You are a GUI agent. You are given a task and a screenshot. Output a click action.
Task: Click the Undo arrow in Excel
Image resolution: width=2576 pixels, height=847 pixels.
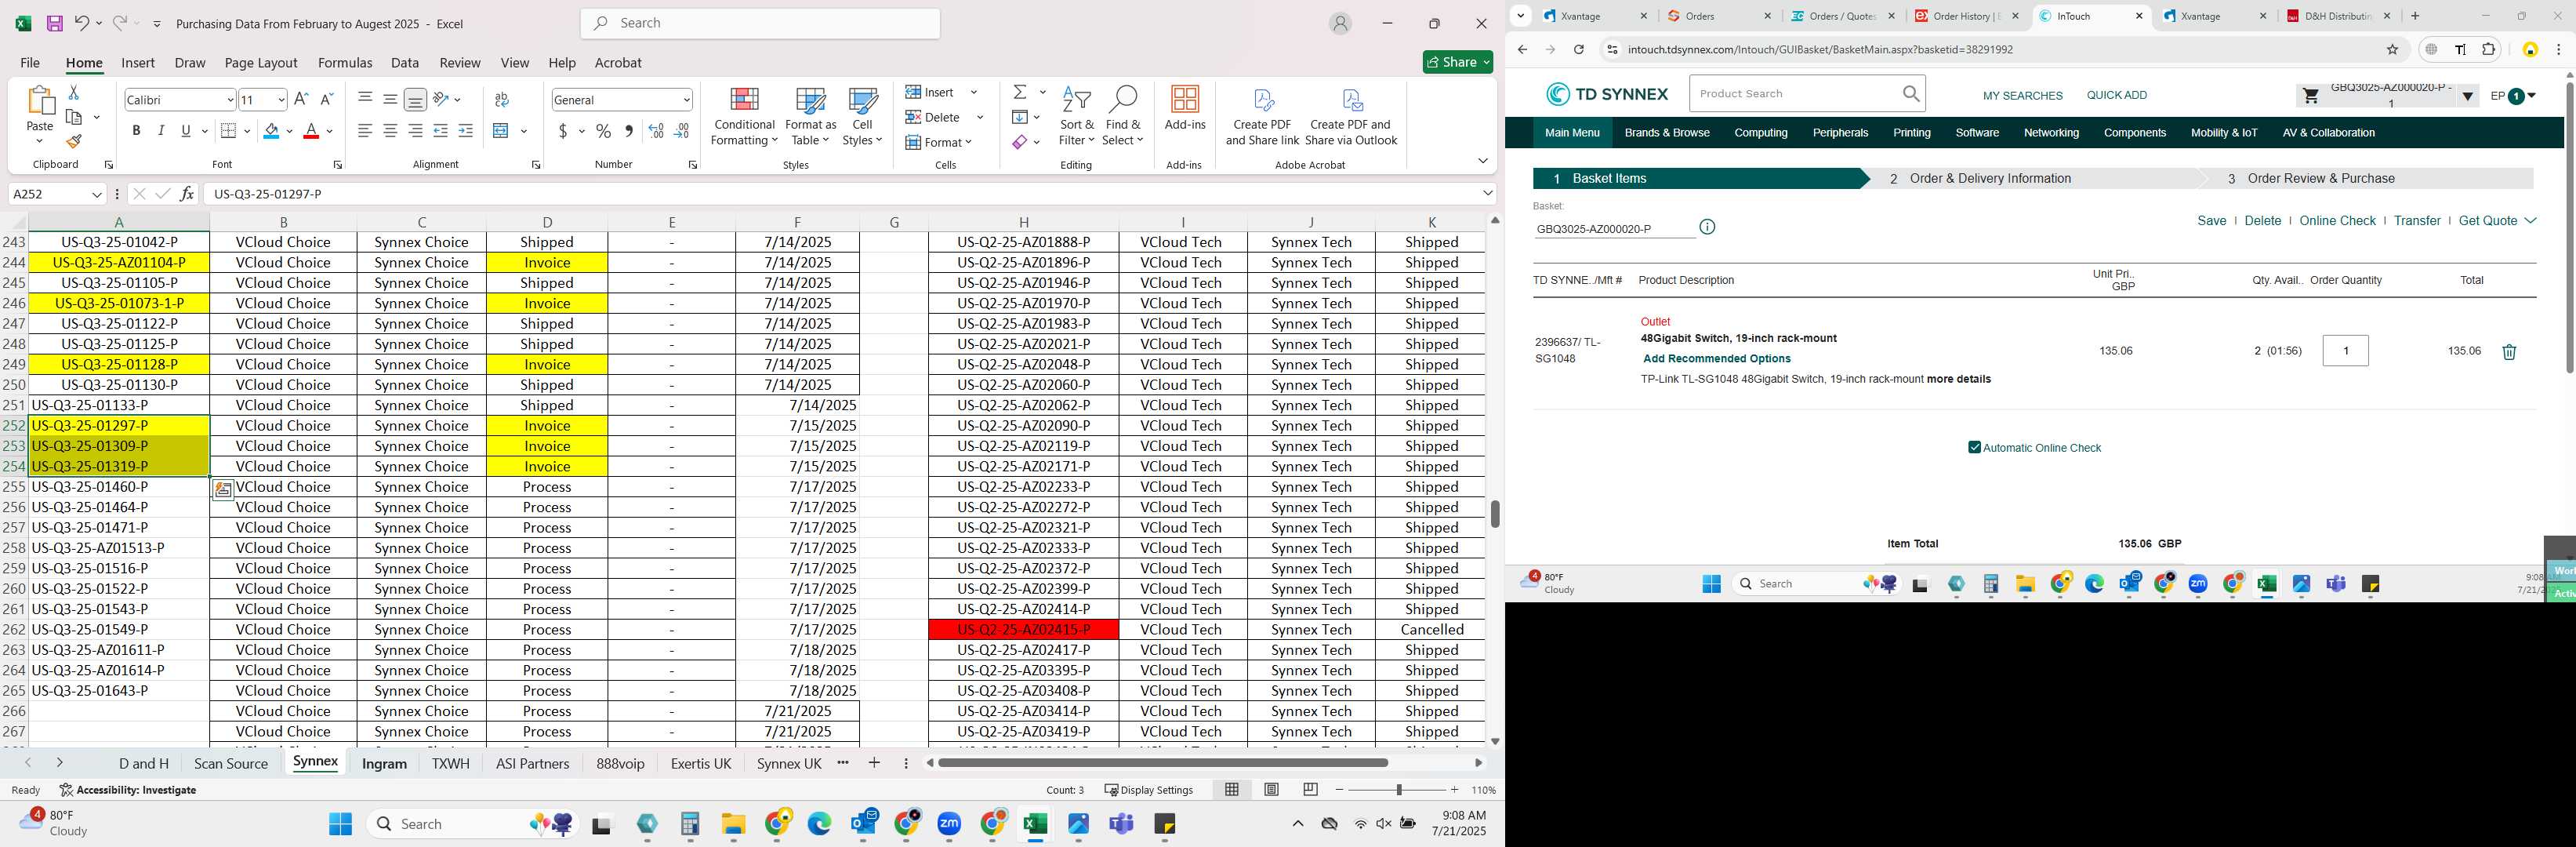[x=82, y=23]
